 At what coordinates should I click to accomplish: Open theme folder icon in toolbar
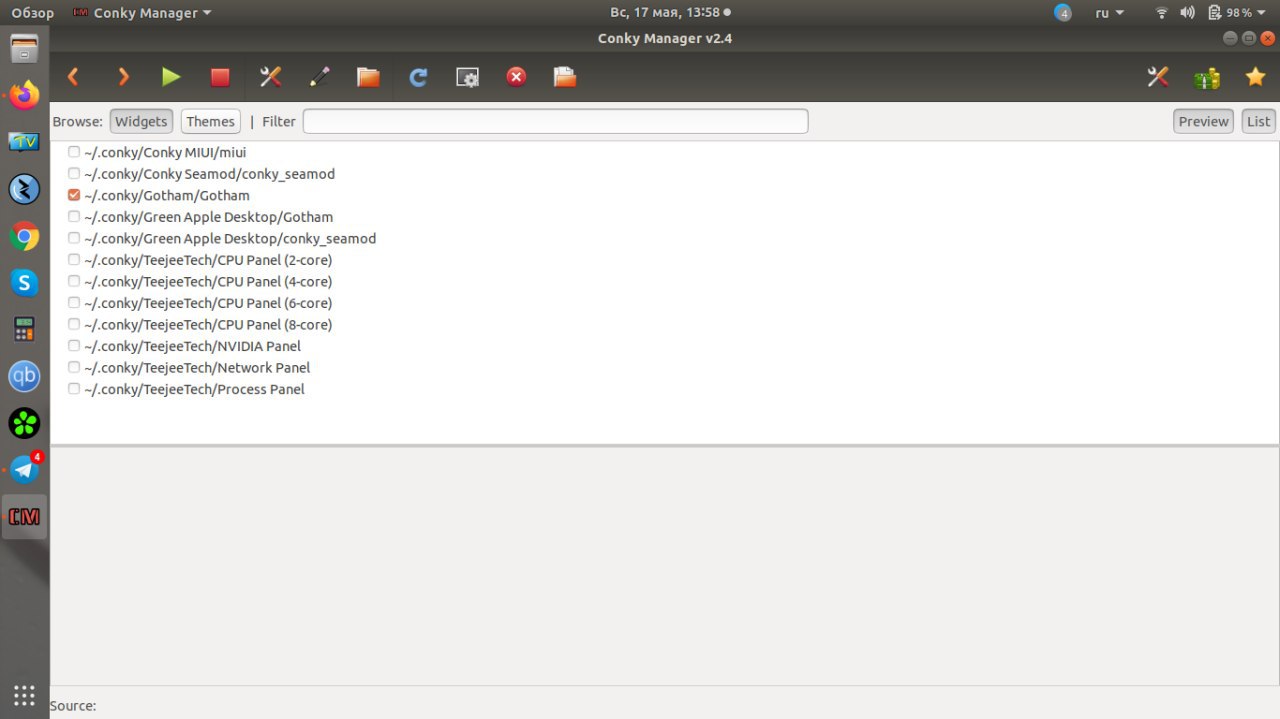click(368, 77)
